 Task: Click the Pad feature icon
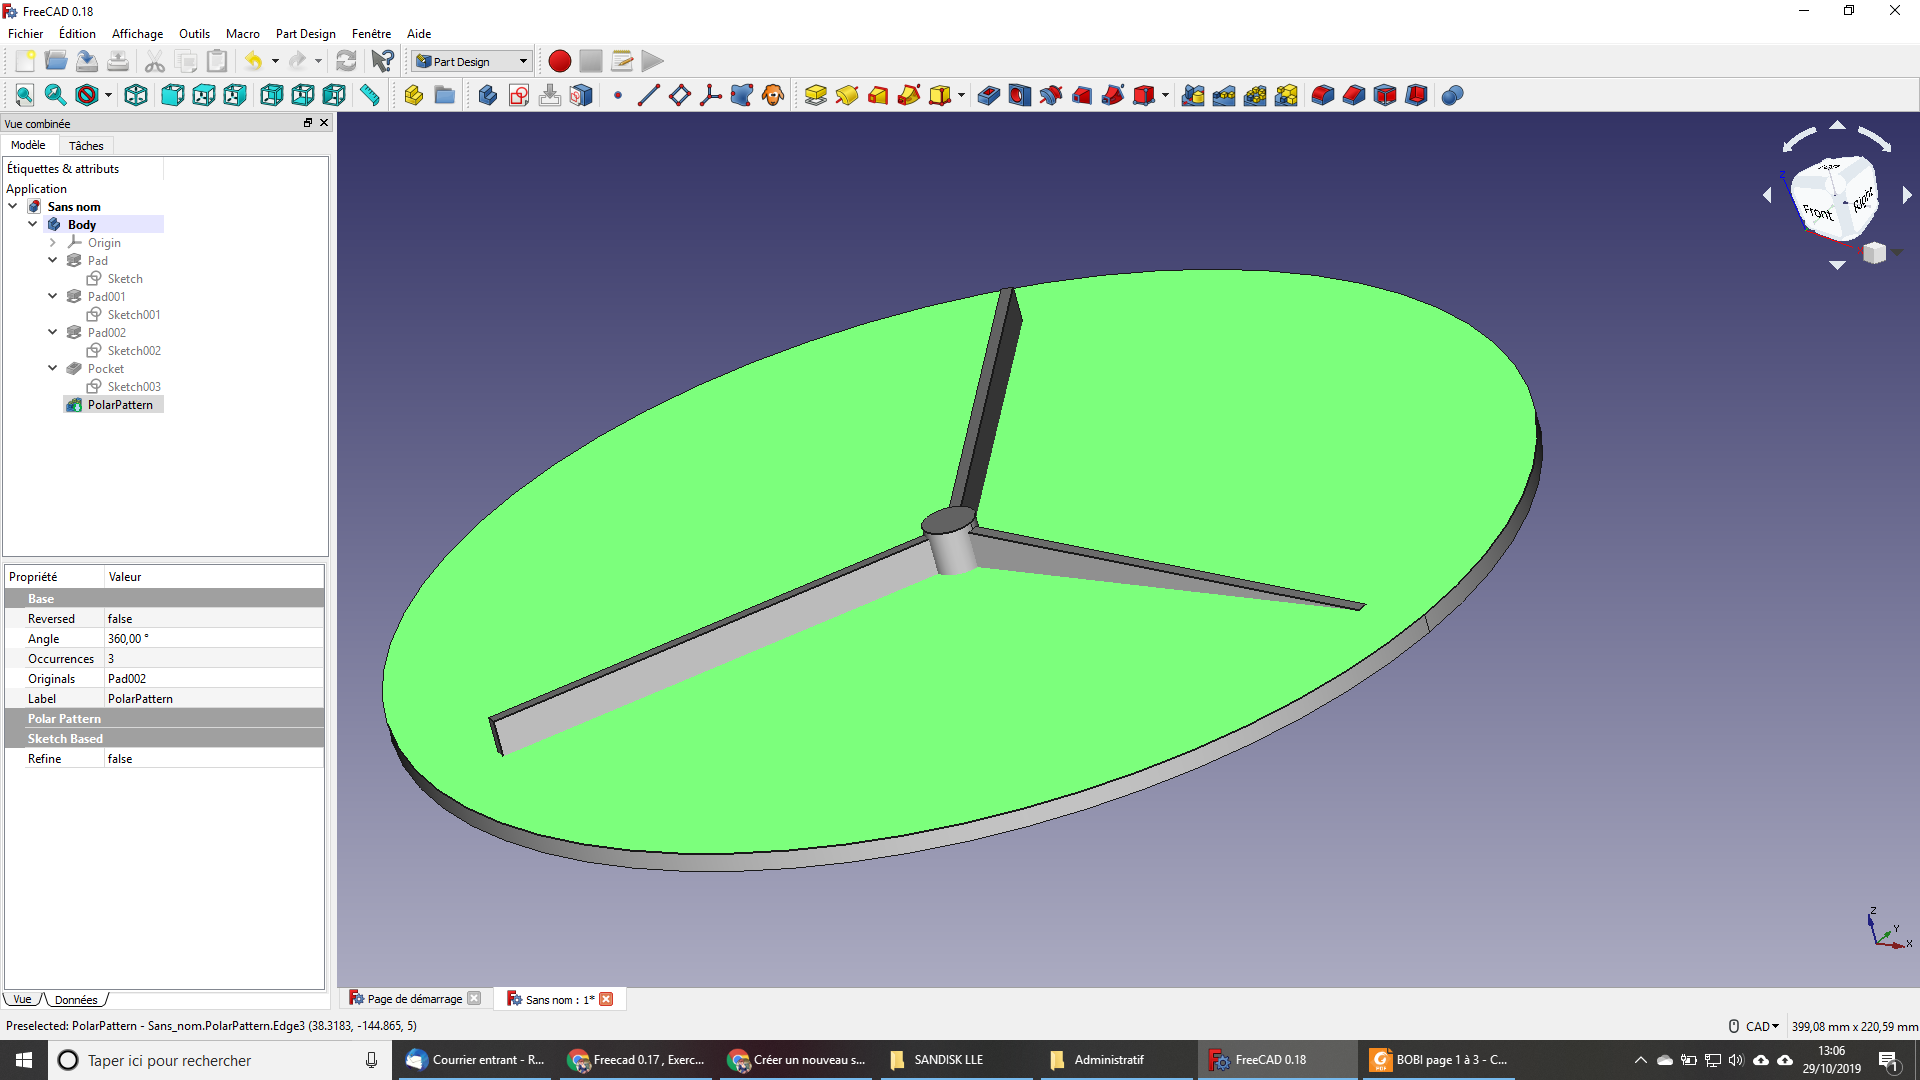point(816,95)
